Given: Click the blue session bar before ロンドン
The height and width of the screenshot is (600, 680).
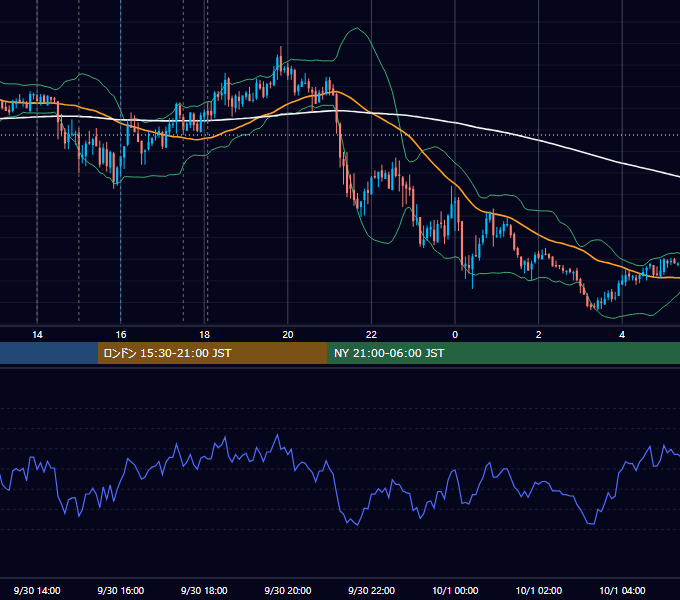Looking at the screenshot, I should pyautogui.click(x=49, y=353).
